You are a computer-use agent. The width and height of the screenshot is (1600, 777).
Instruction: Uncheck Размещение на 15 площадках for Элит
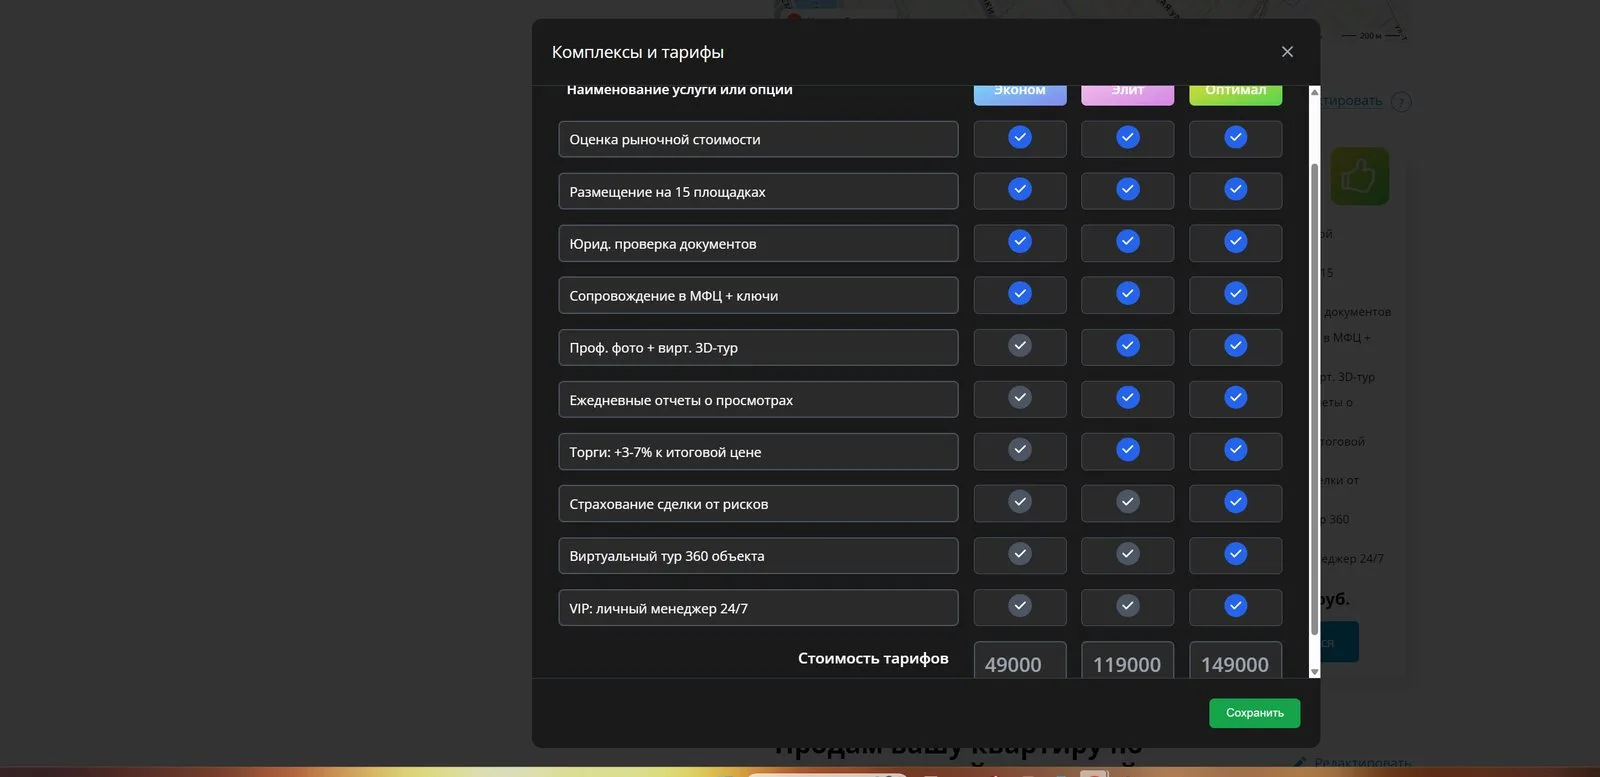coord(1128,189)
